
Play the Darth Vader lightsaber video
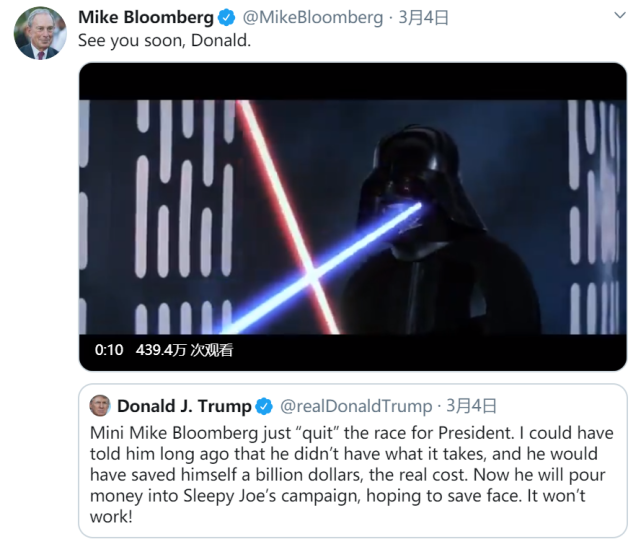[x=352, y=217]
